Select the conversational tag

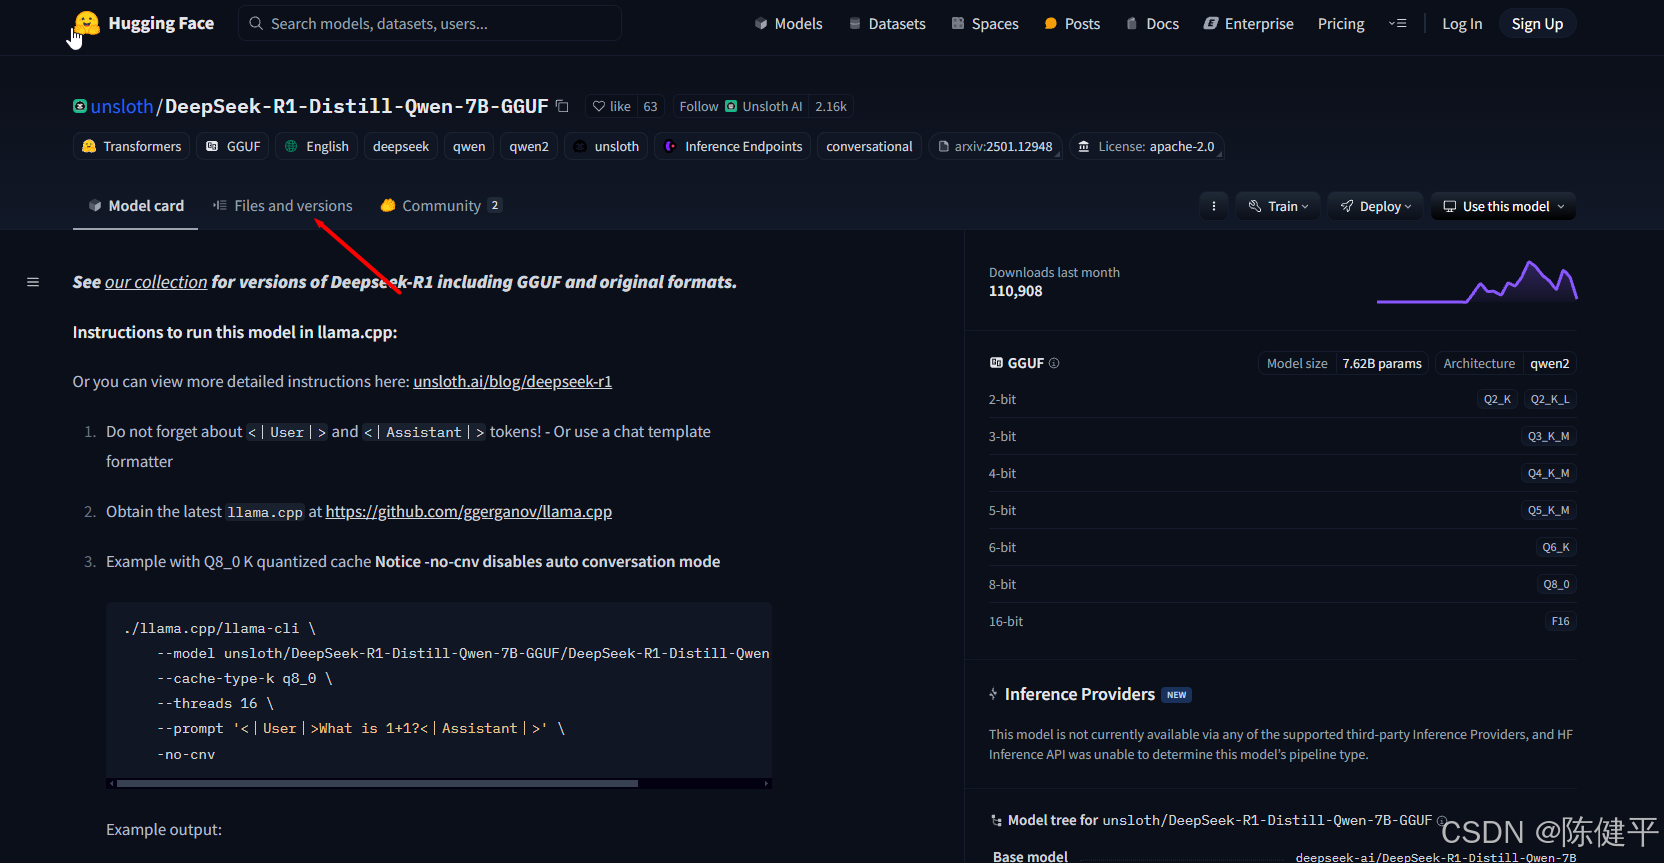(x=869, y=146)
